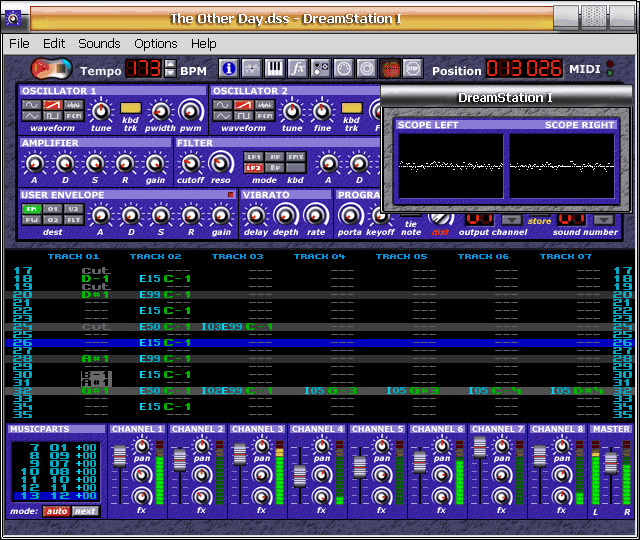
Task: Select sawtooth waveform for Oscillator 1
Action: [x=53, y=105]
